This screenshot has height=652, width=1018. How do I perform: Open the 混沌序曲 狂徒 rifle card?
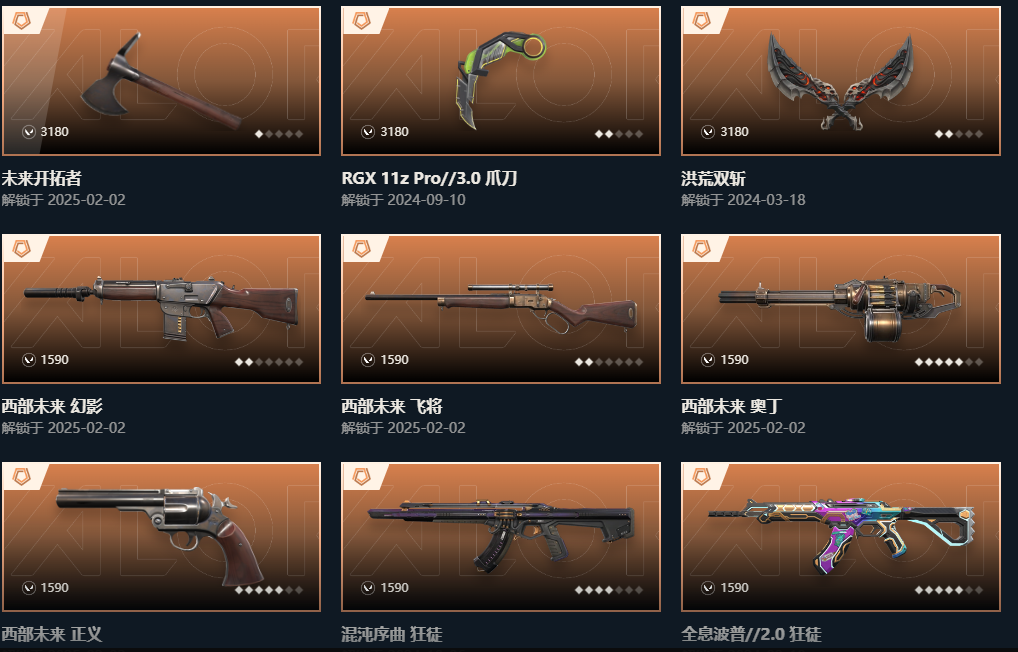pos(501,537)
